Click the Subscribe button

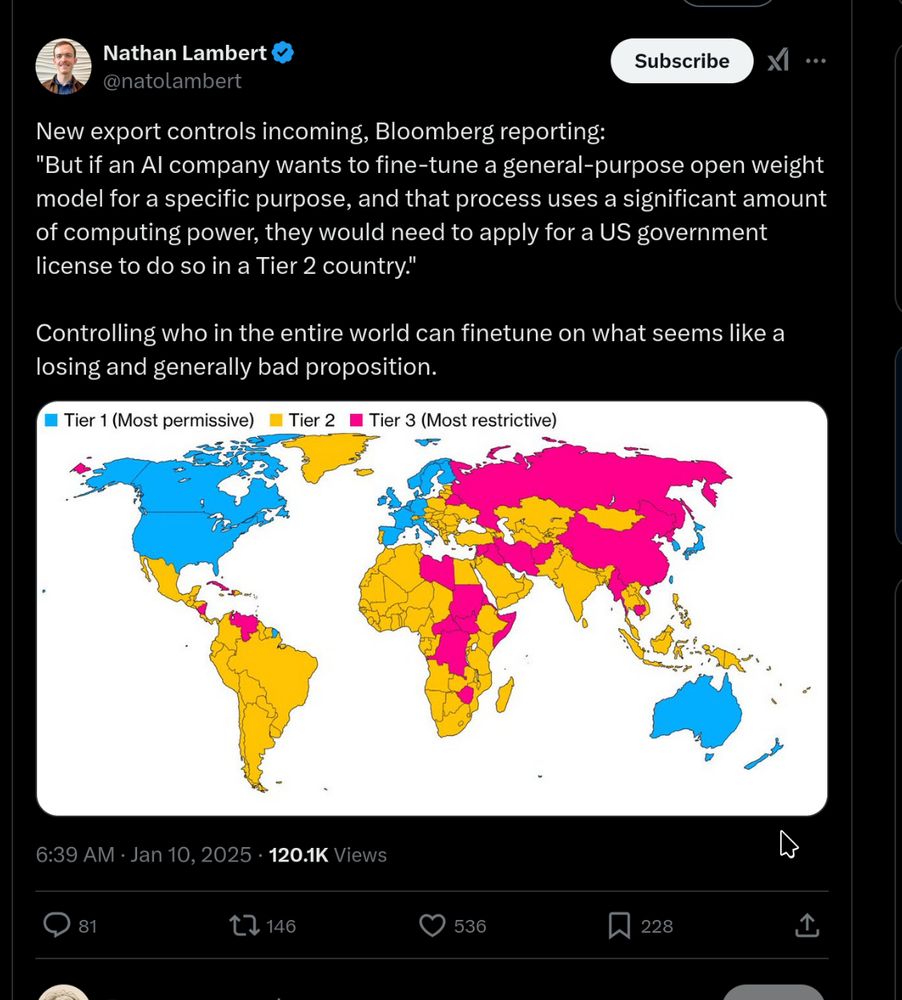tap(681, 61)
